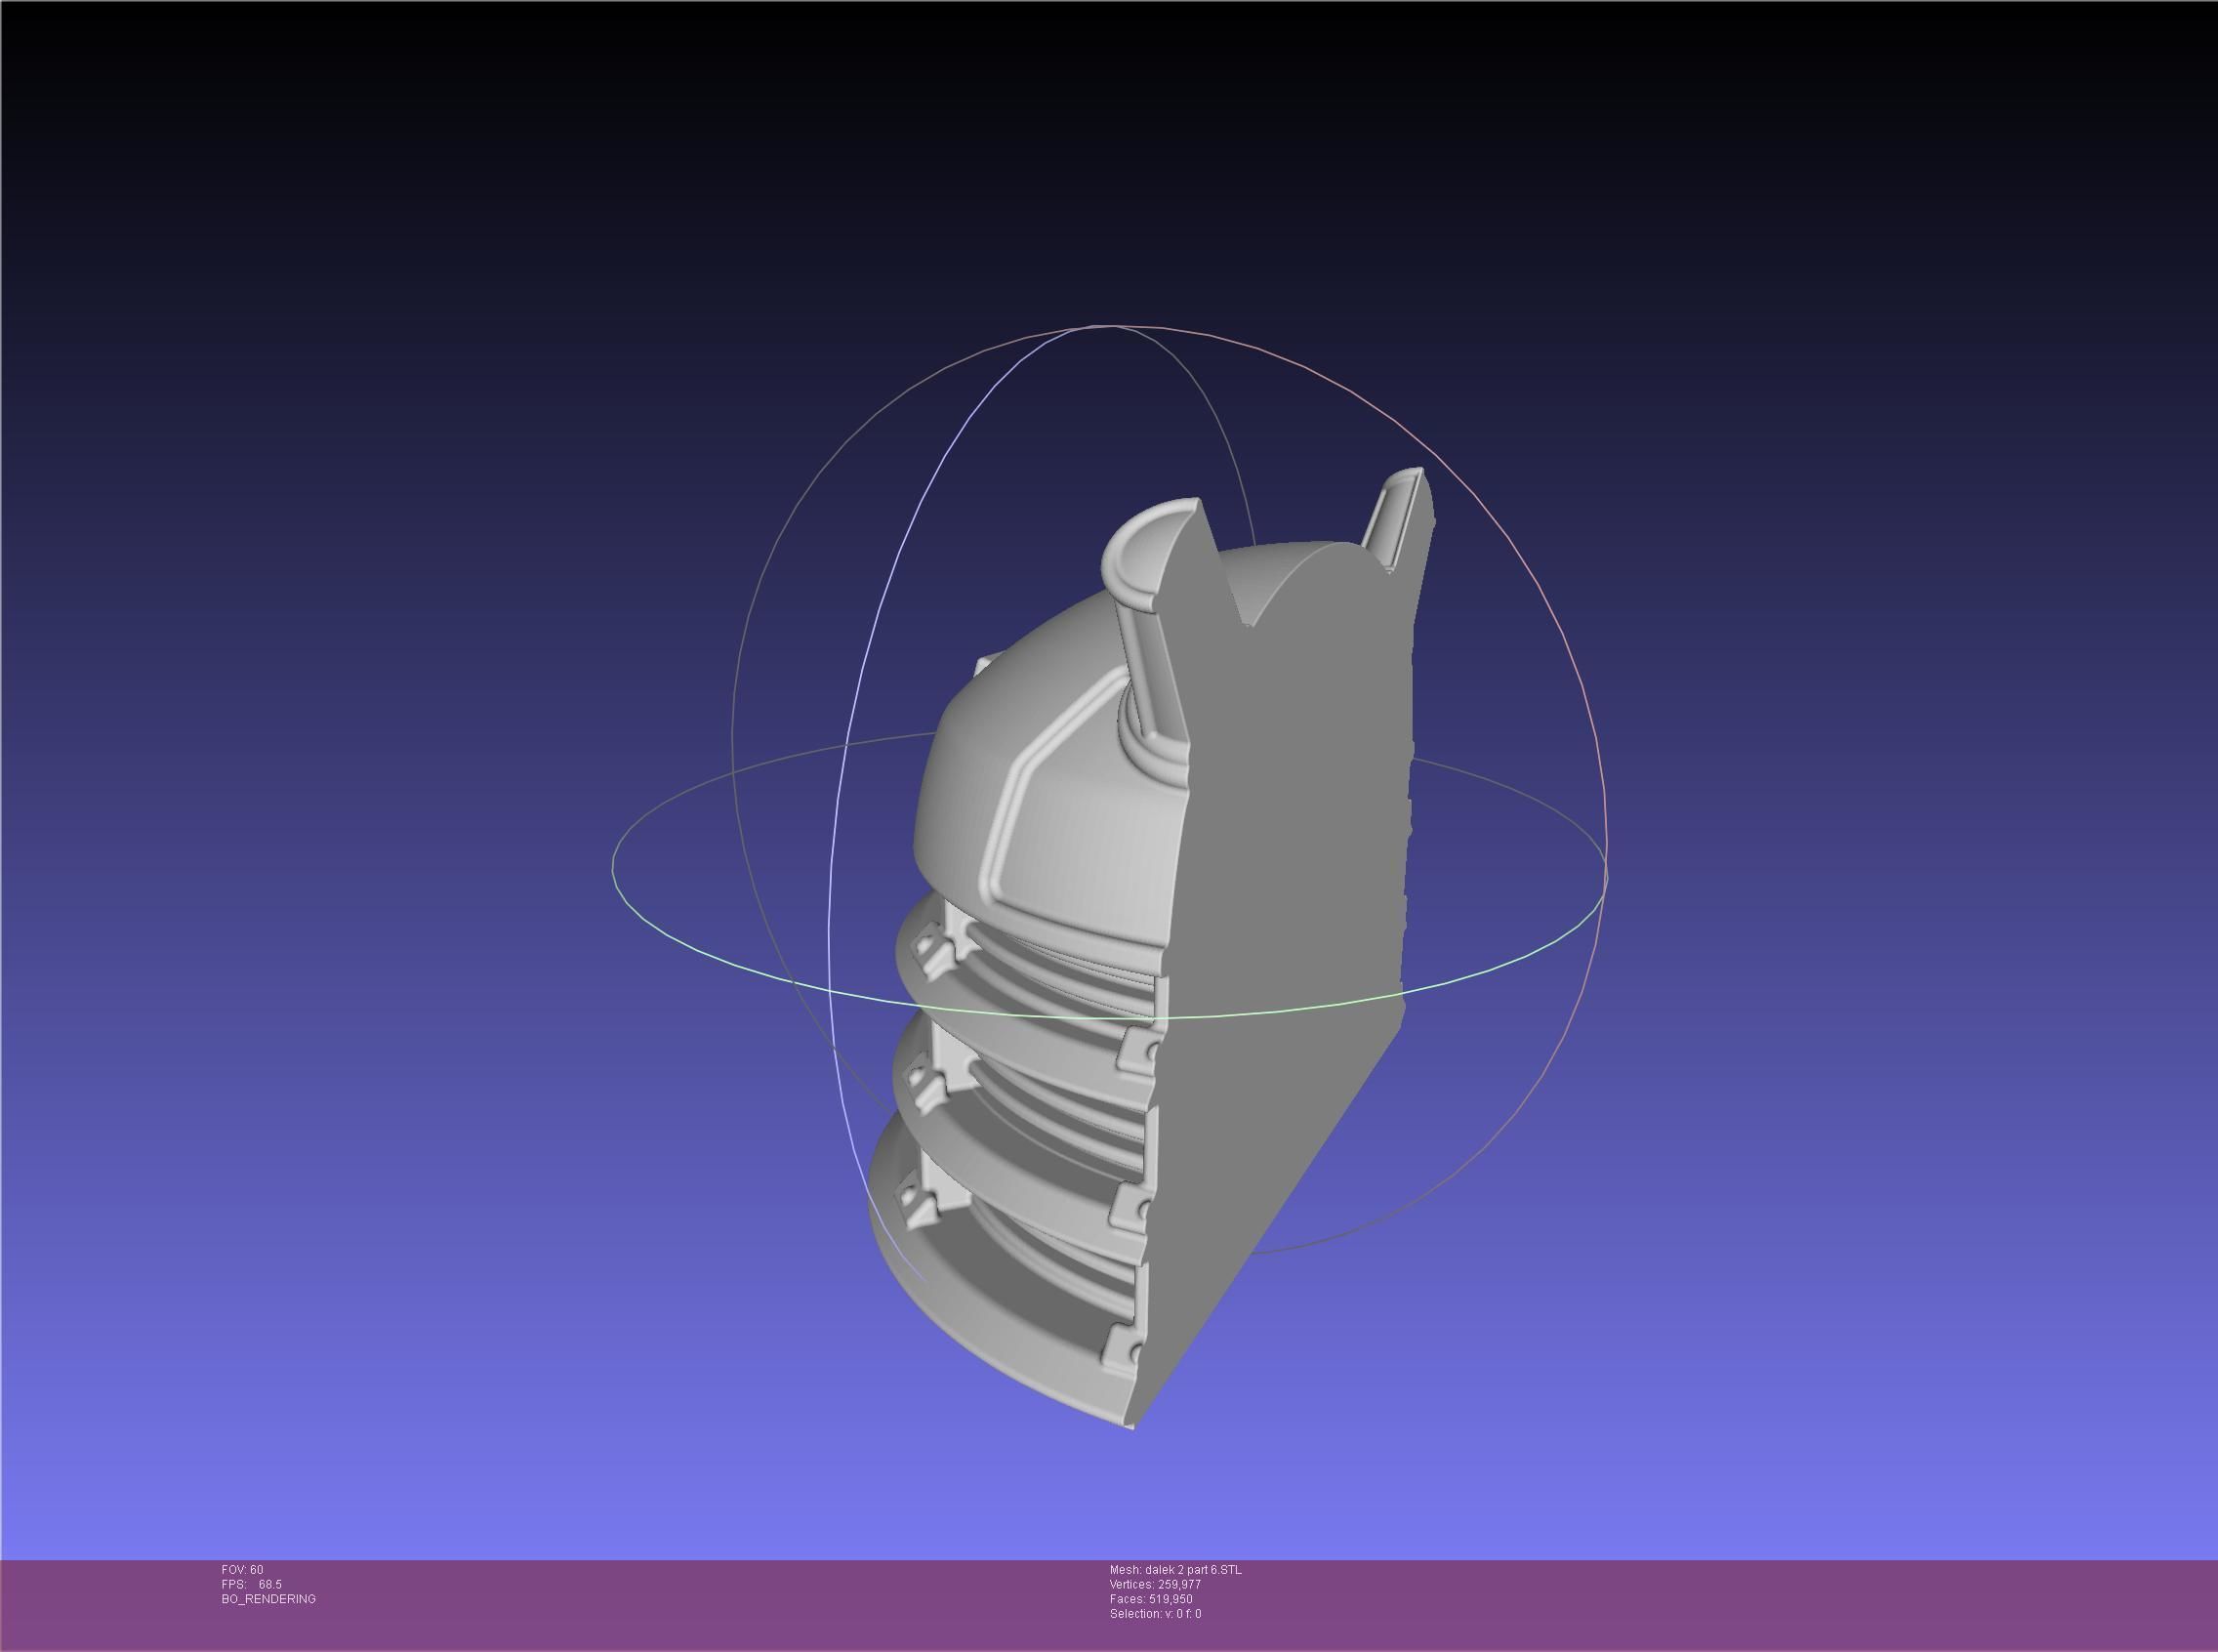Click the 'Vertices: 259,977' info line
Viewport: 2218px width, 1652px height.
[1155, 1585]
